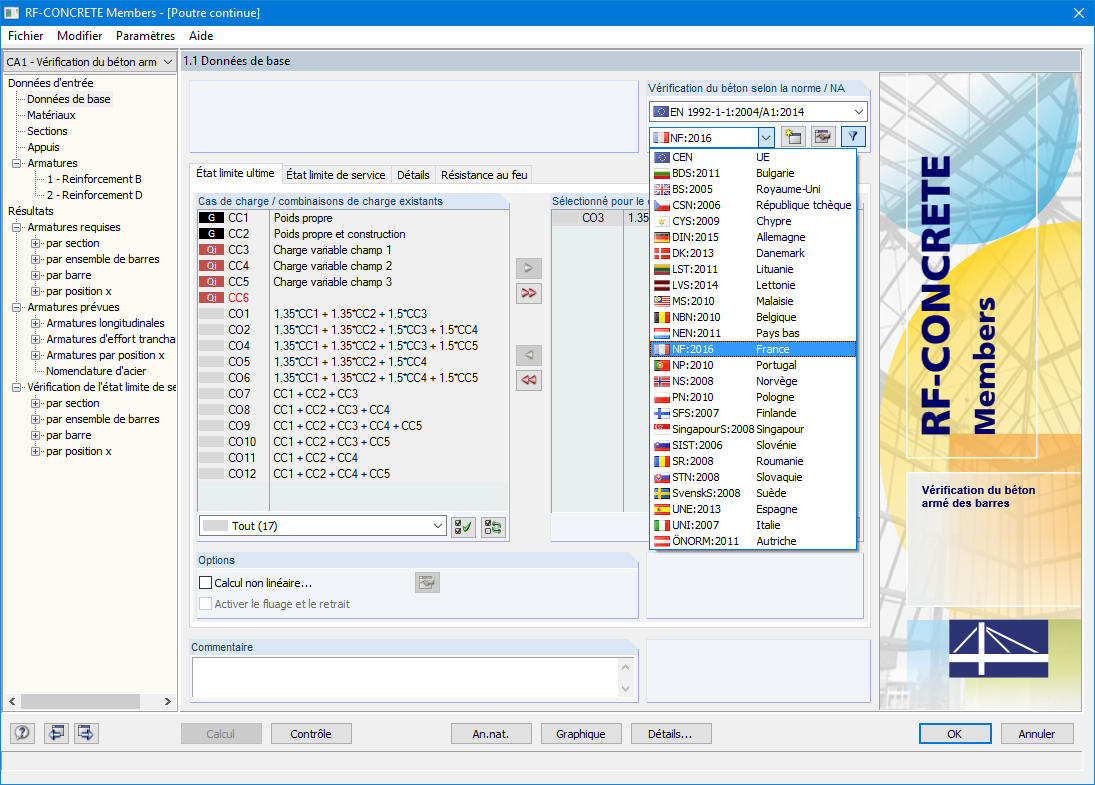Open the Fichier menu
This screenshot has height=785, width=1095.
click(26, 36)
